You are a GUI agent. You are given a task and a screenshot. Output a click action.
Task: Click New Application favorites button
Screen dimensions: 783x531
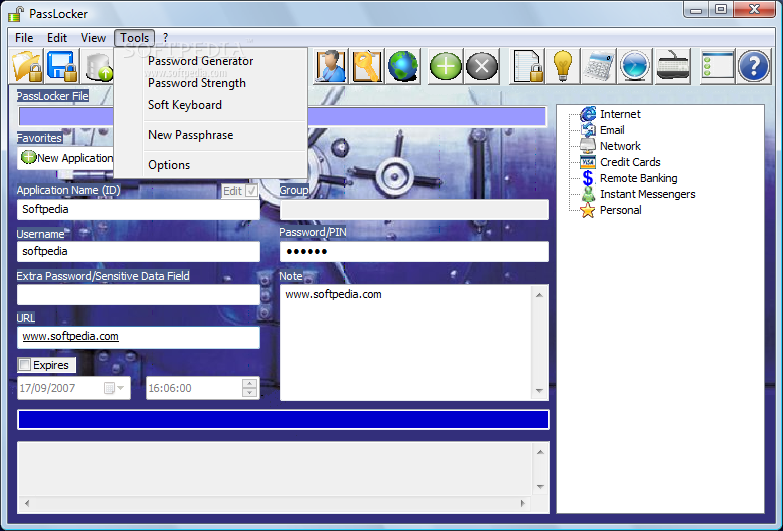point(67,158)
